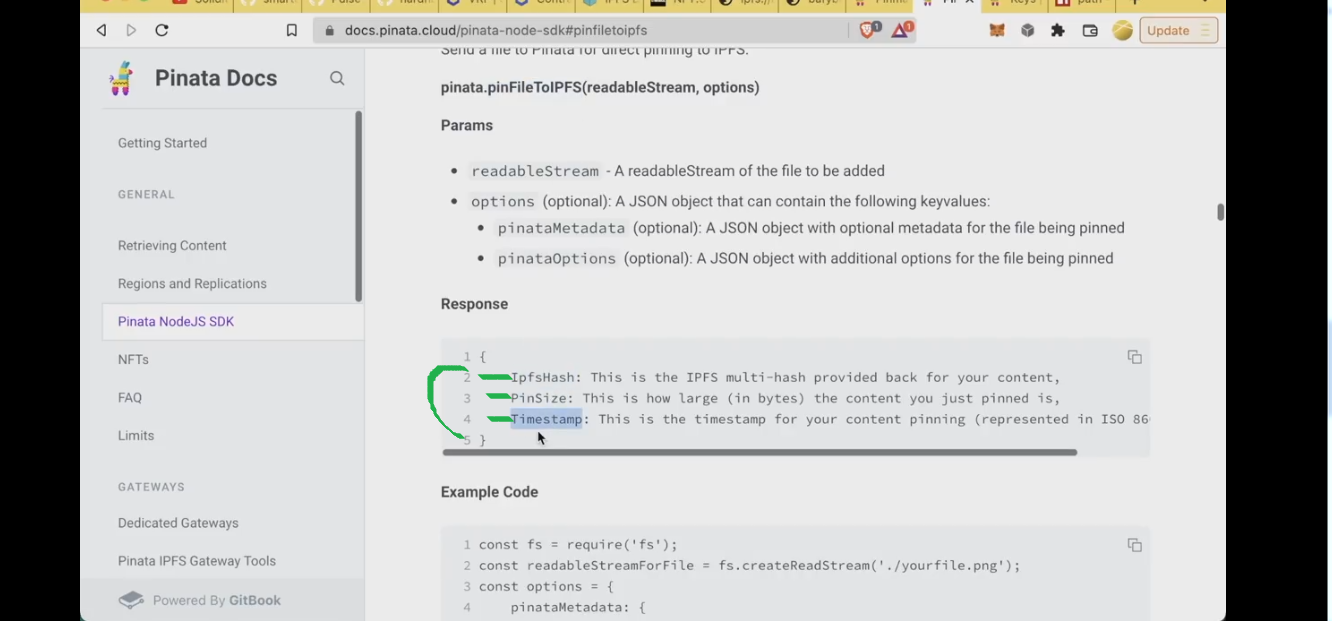Image resolution: width=1332 pixels, height=621 pixels.
Task: Click the readableStreamForFile code line
Action: click(x=750, y=566)
